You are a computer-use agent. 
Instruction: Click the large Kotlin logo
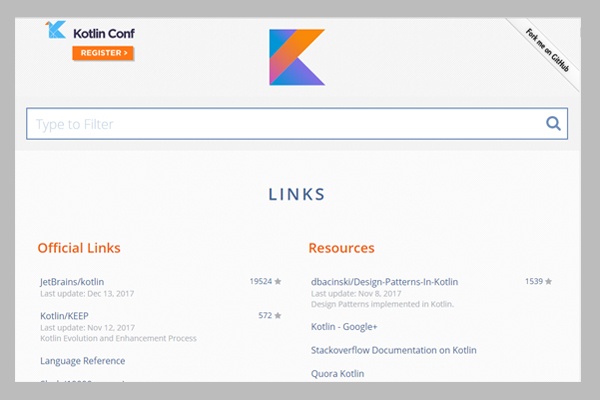[x=297, y=57]
